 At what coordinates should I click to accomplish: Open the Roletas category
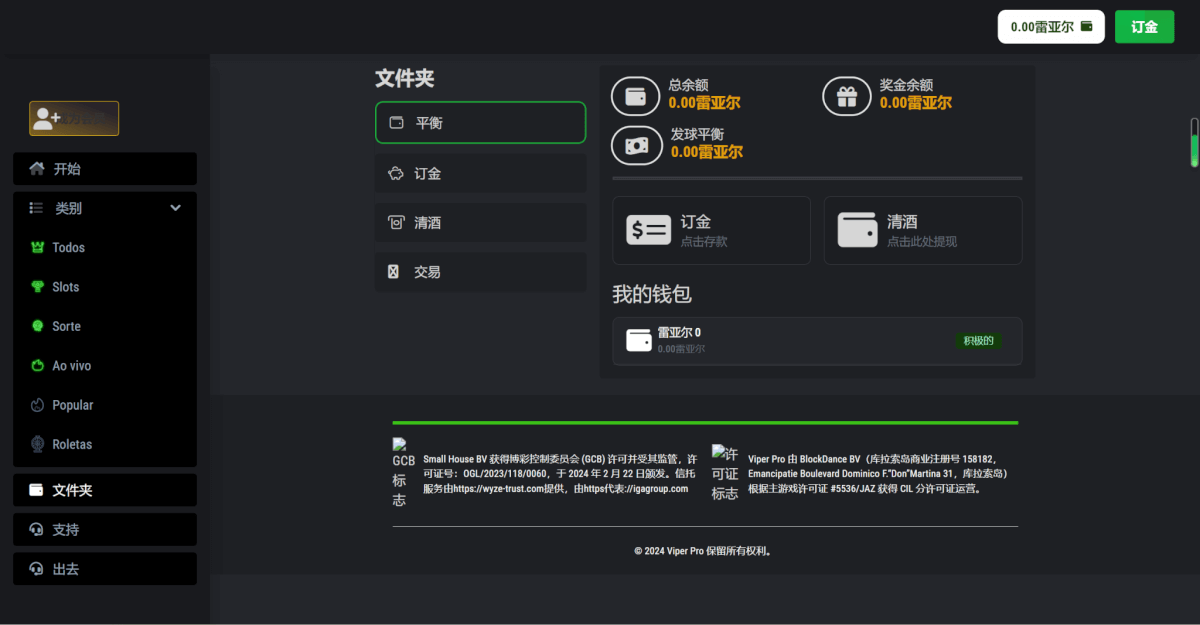coord(72,444)
